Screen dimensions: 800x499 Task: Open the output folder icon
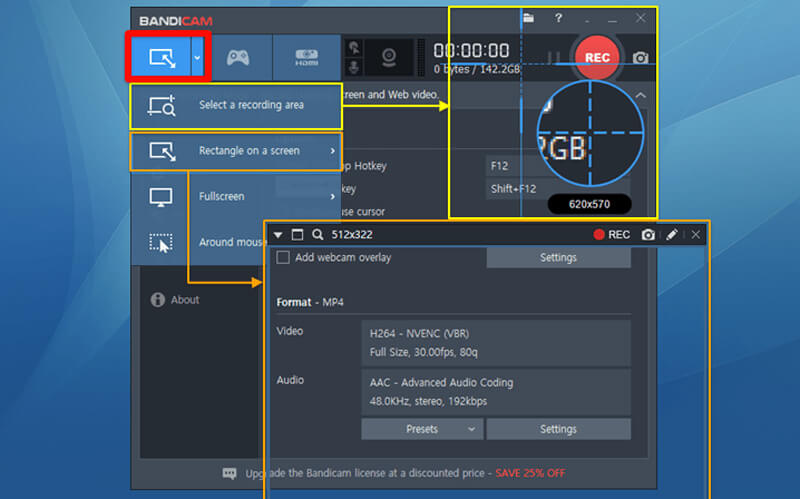(x=528, y=18)
